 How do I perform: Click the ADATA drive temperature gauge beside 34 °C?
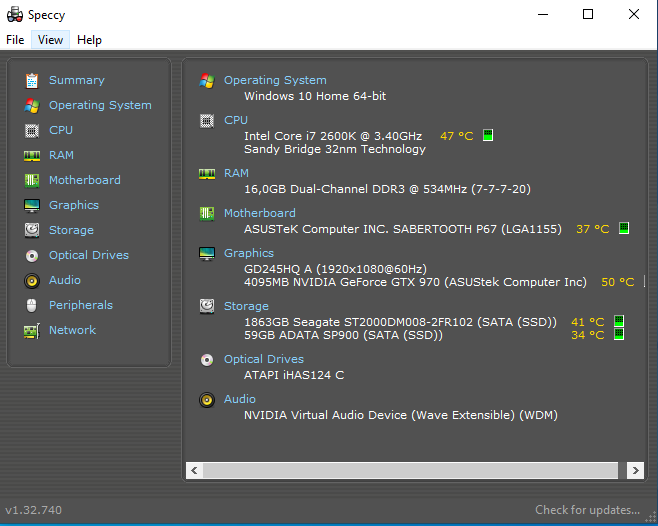click(619, 334)
